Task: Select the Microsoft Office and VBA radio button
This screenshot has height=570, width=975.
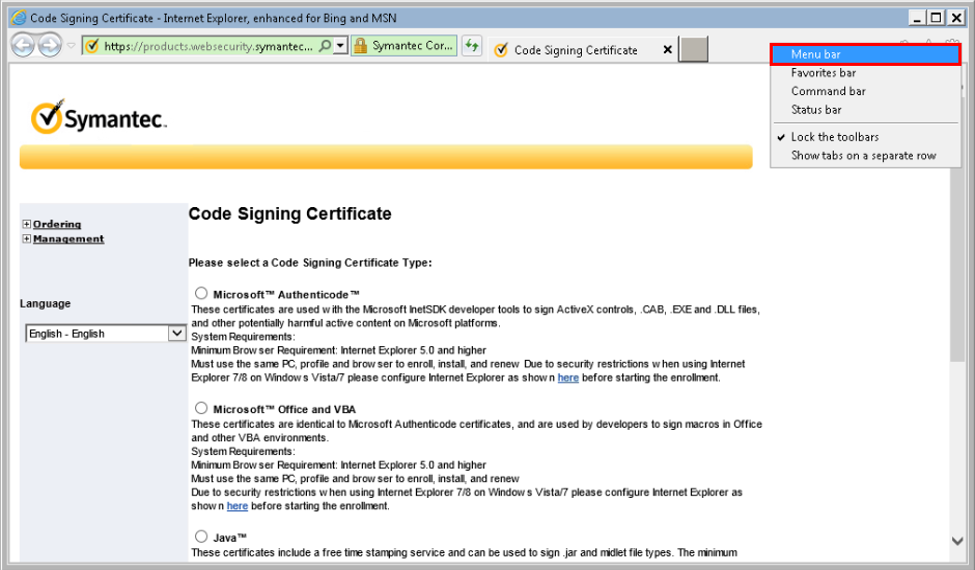Action: point(201,408)
